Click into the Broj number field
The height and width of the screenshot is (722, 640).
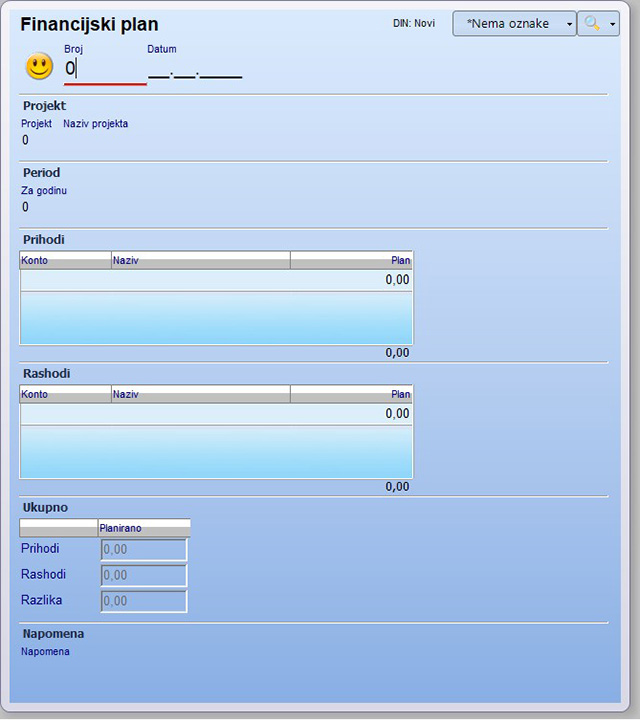pos(105,69)
